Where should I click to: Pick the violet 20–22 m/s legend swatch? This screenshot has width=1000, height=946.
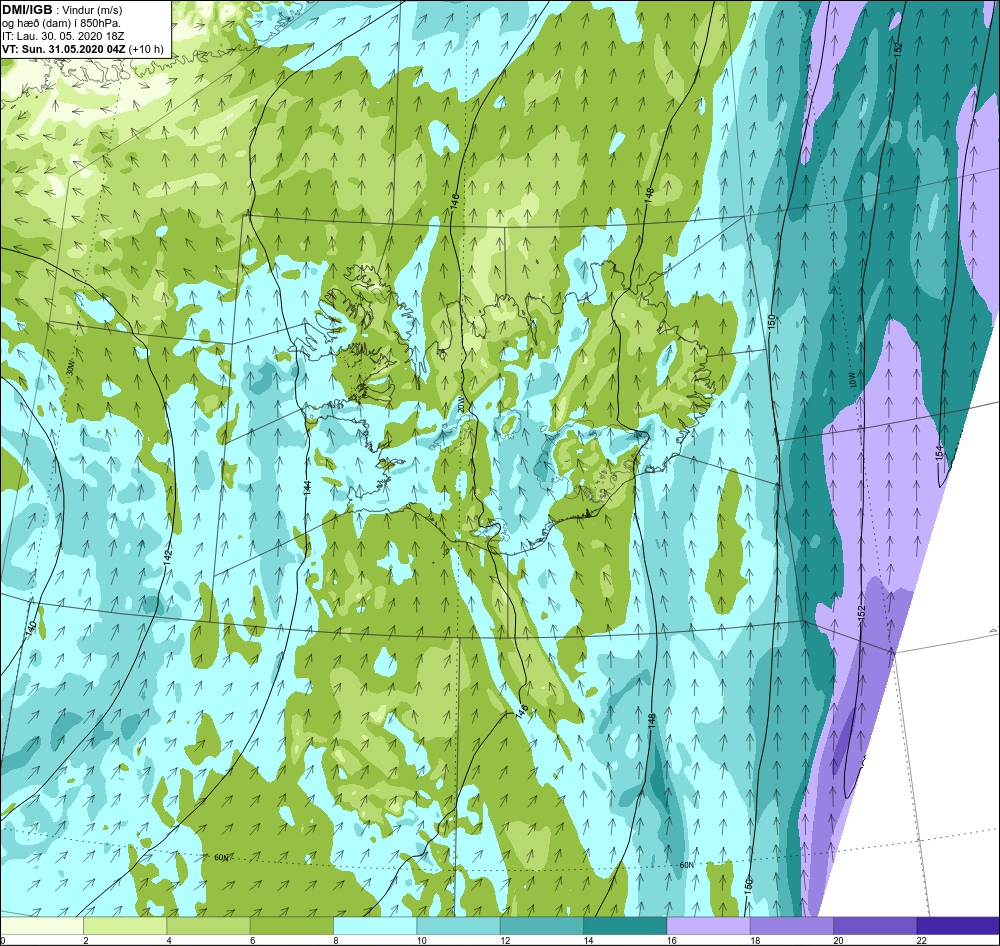pos(874,925)
